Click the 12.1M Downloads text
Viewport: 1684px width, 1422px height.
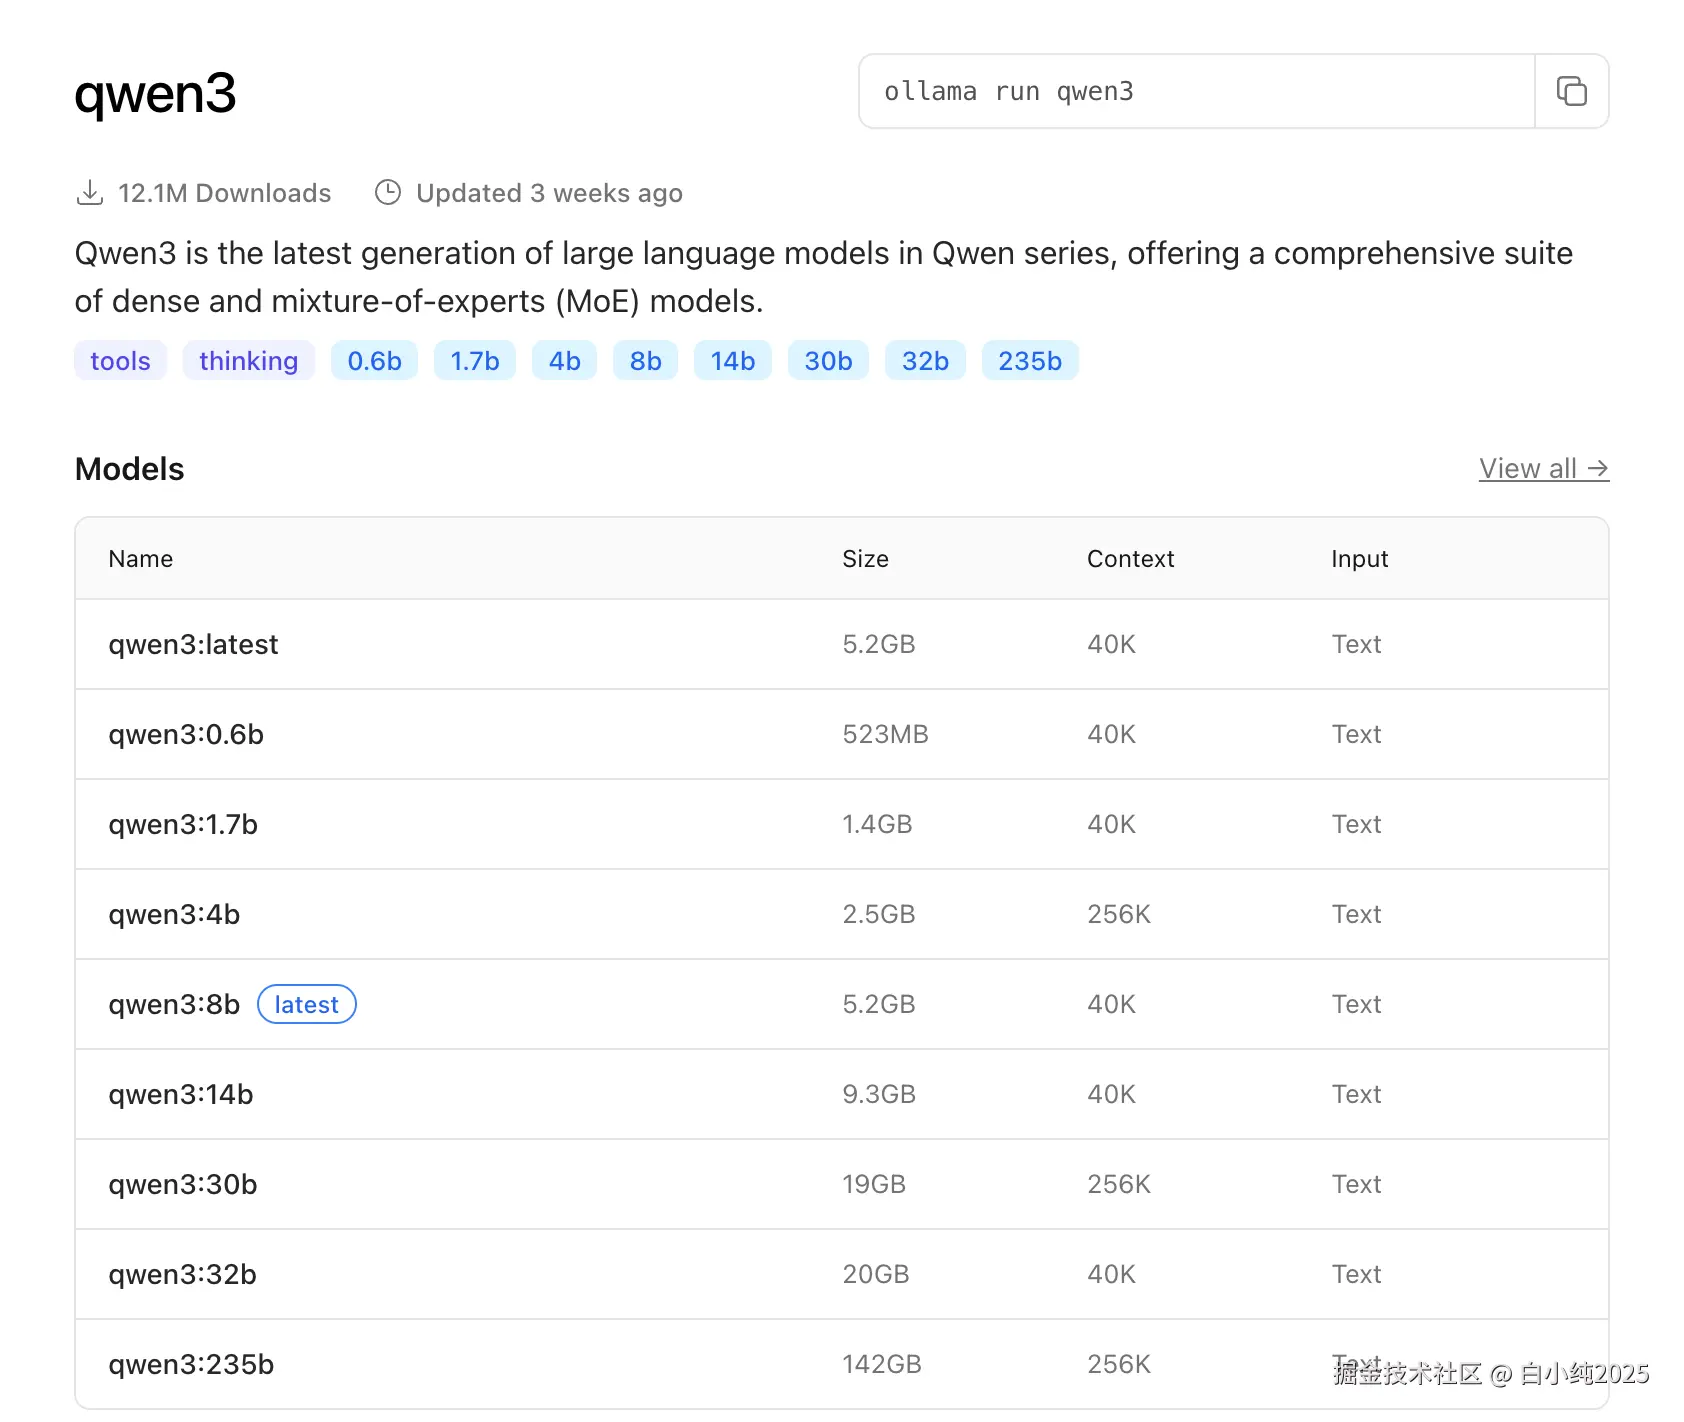[224, 193]
